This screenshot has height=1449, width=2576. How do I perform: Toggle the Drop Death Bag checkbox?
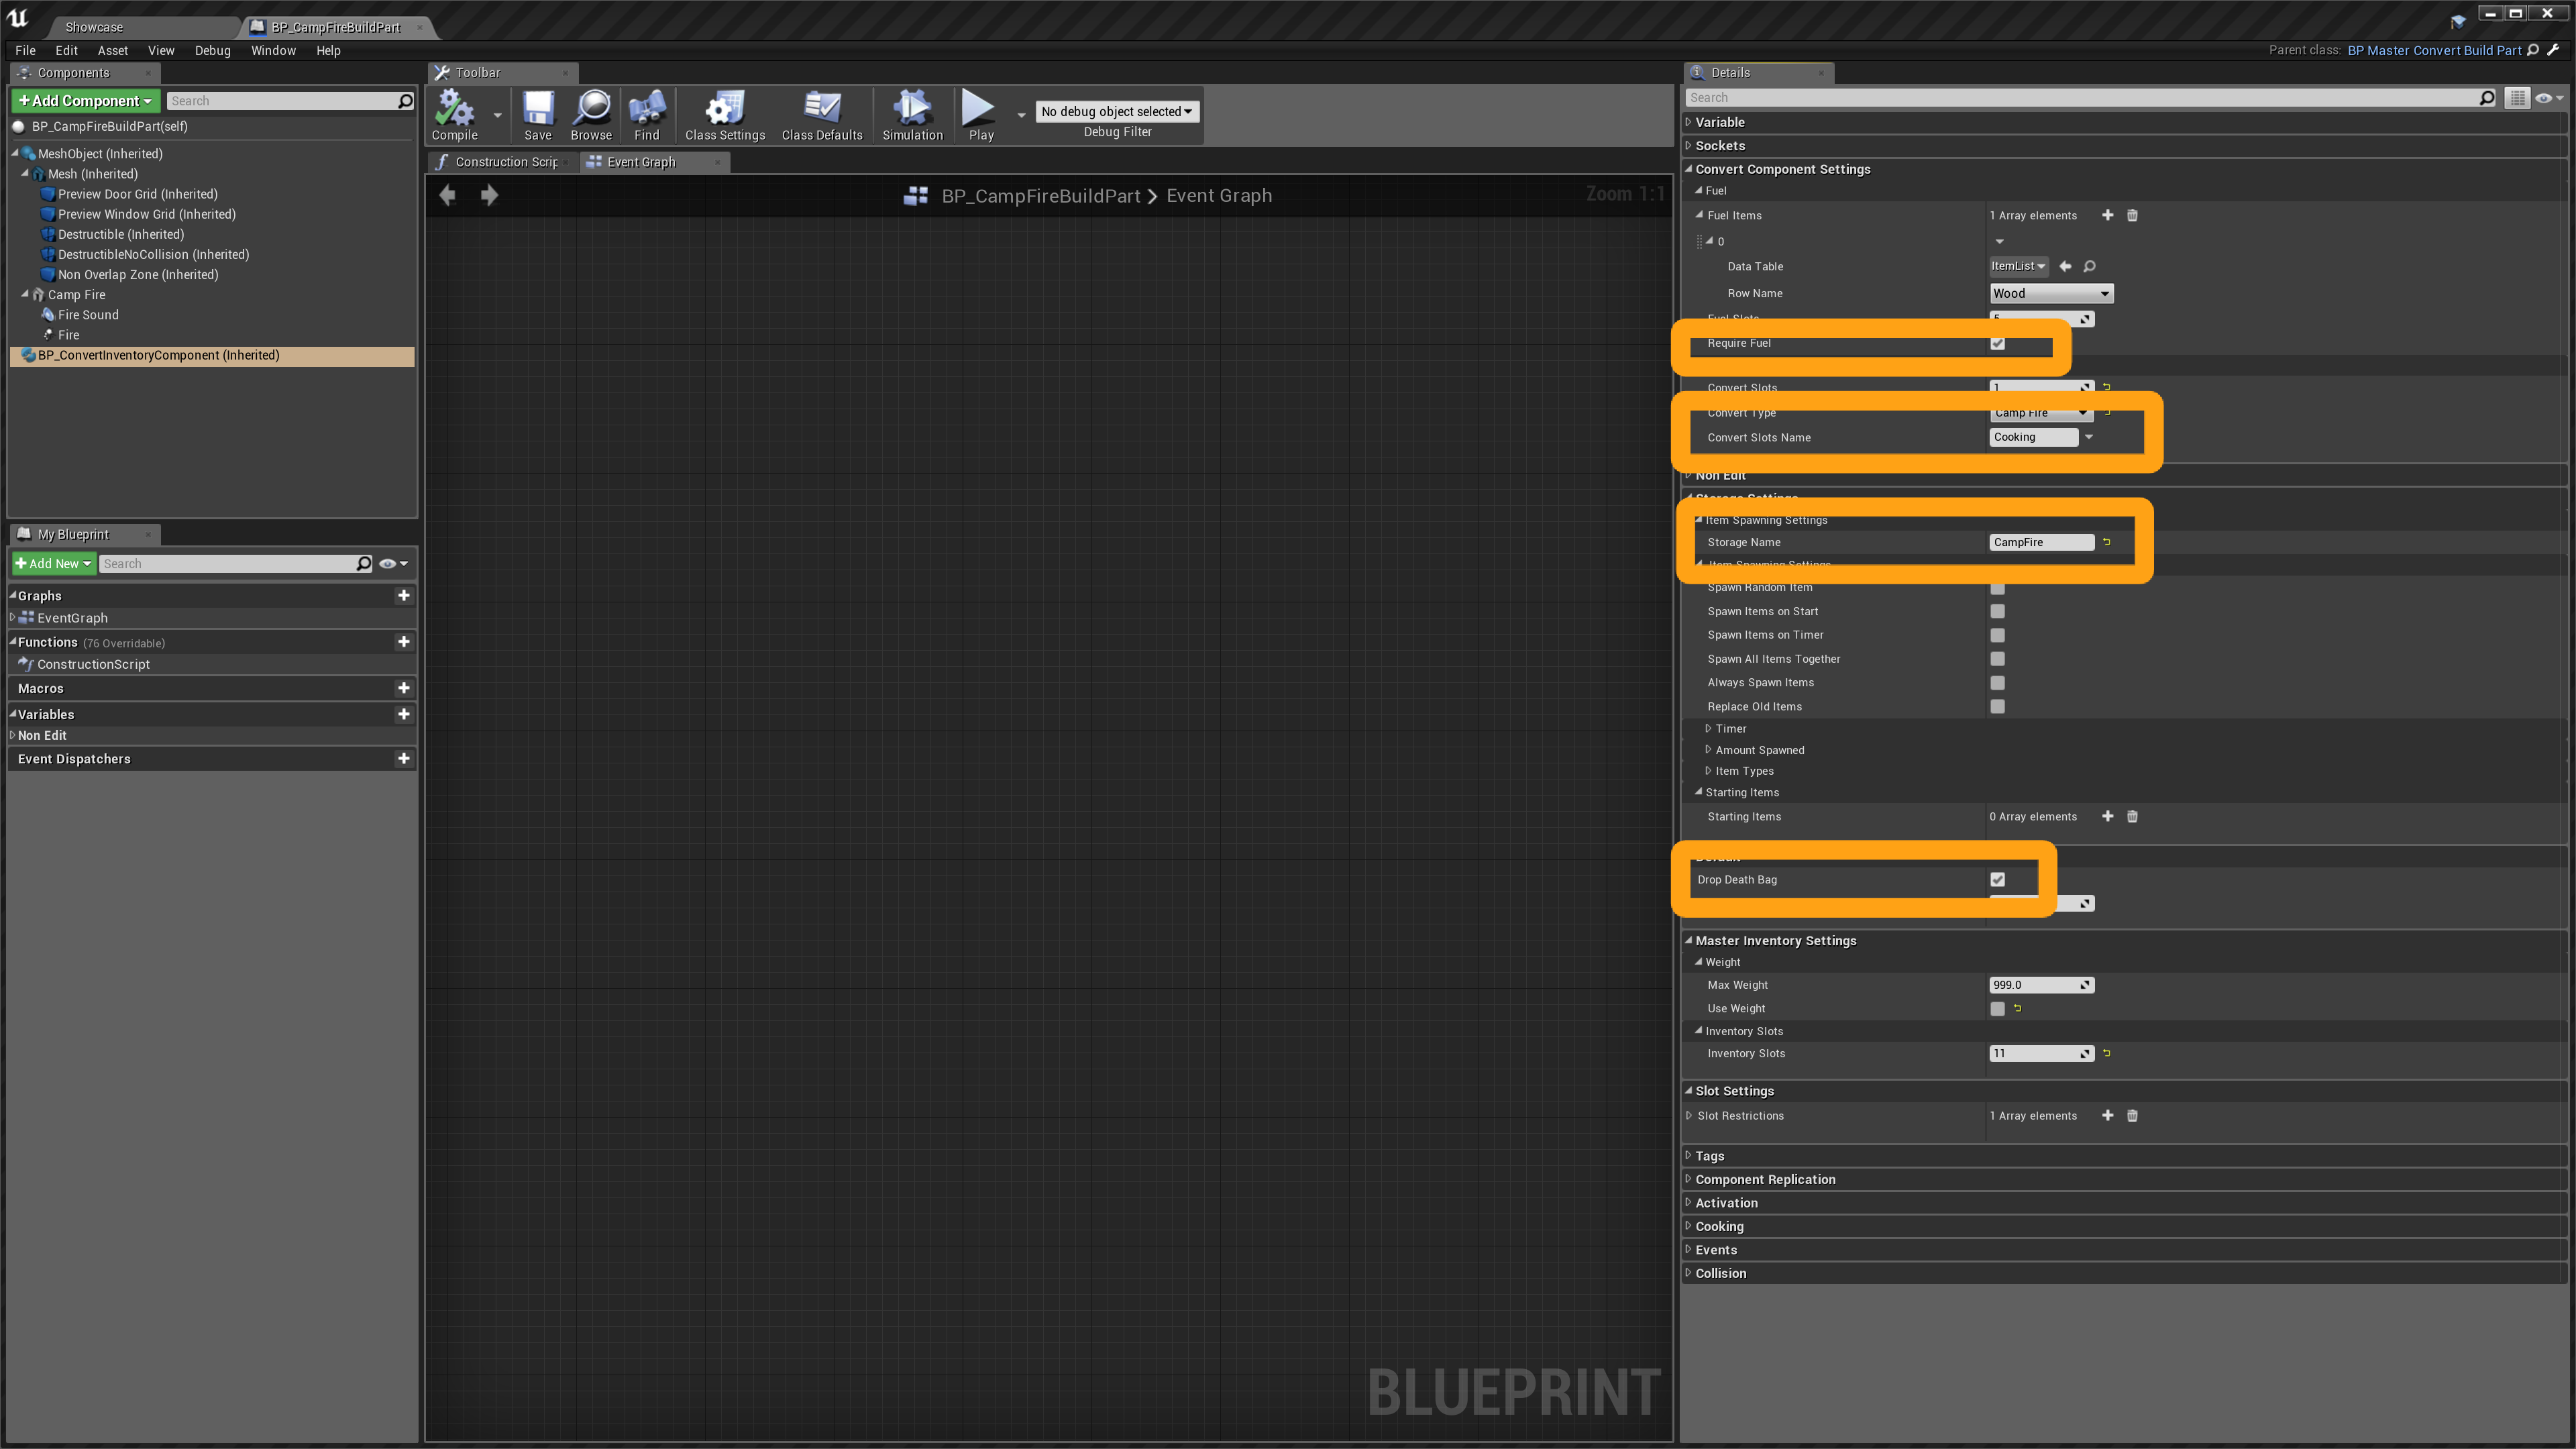(1997, 880)
